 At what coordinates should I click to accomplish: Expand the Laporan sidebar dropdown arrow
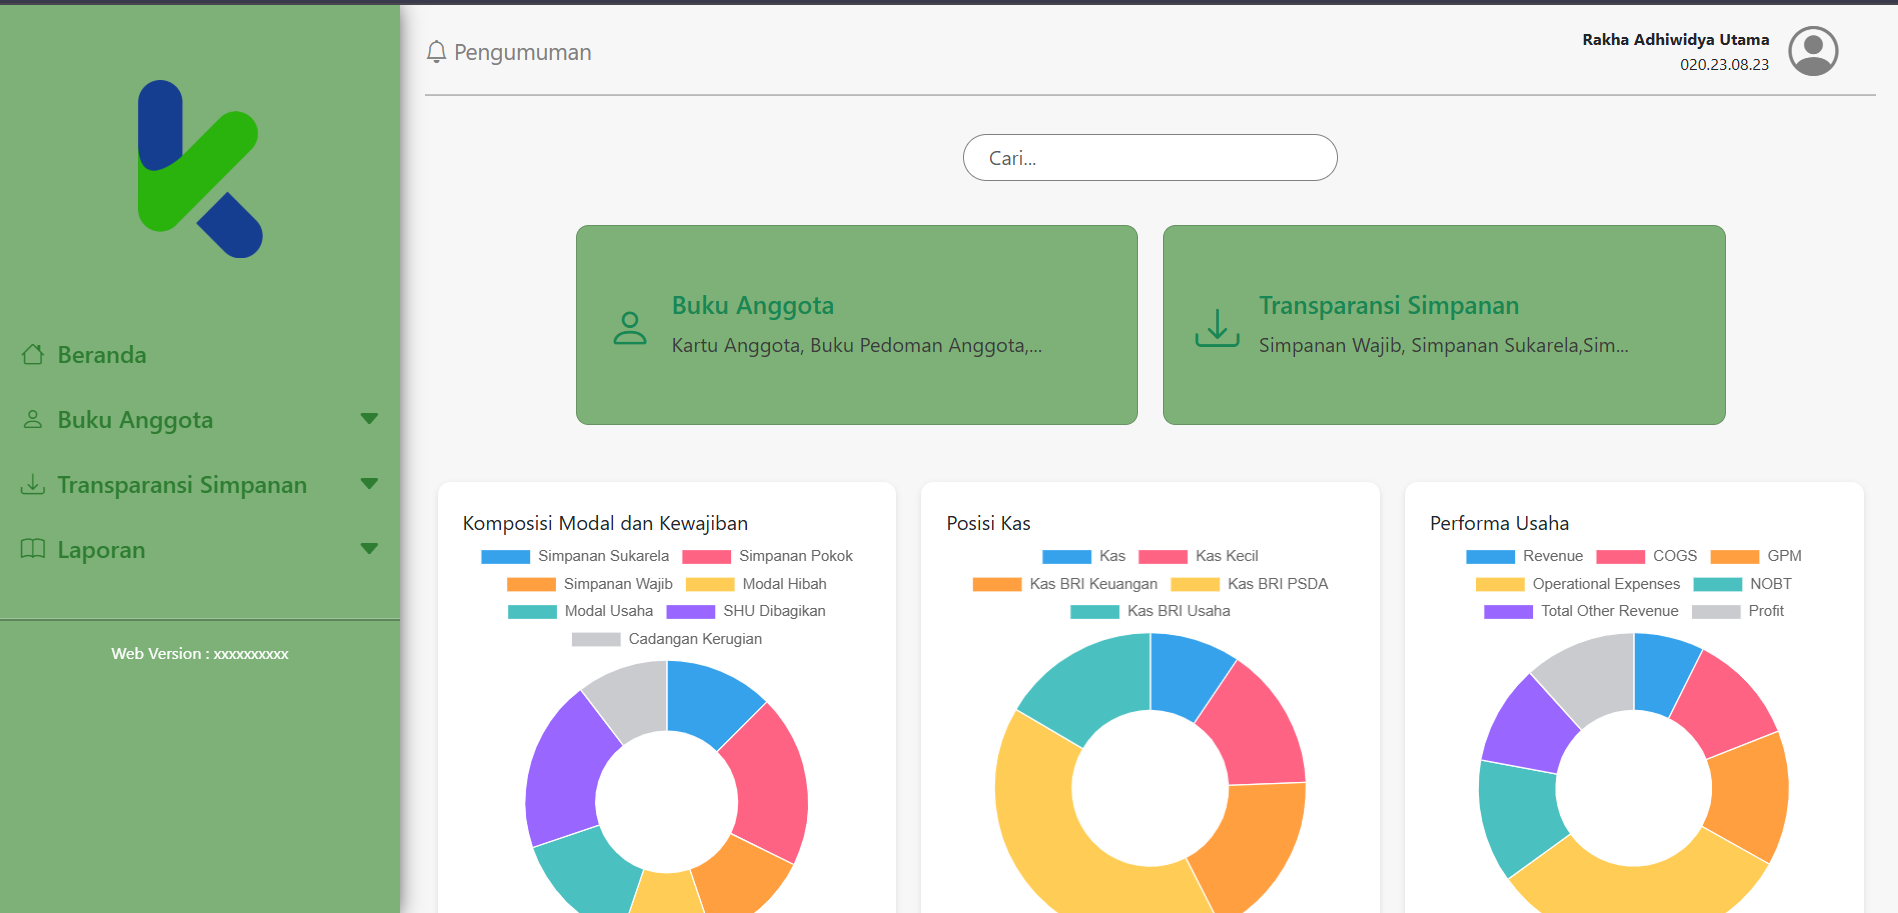point(369,549)
